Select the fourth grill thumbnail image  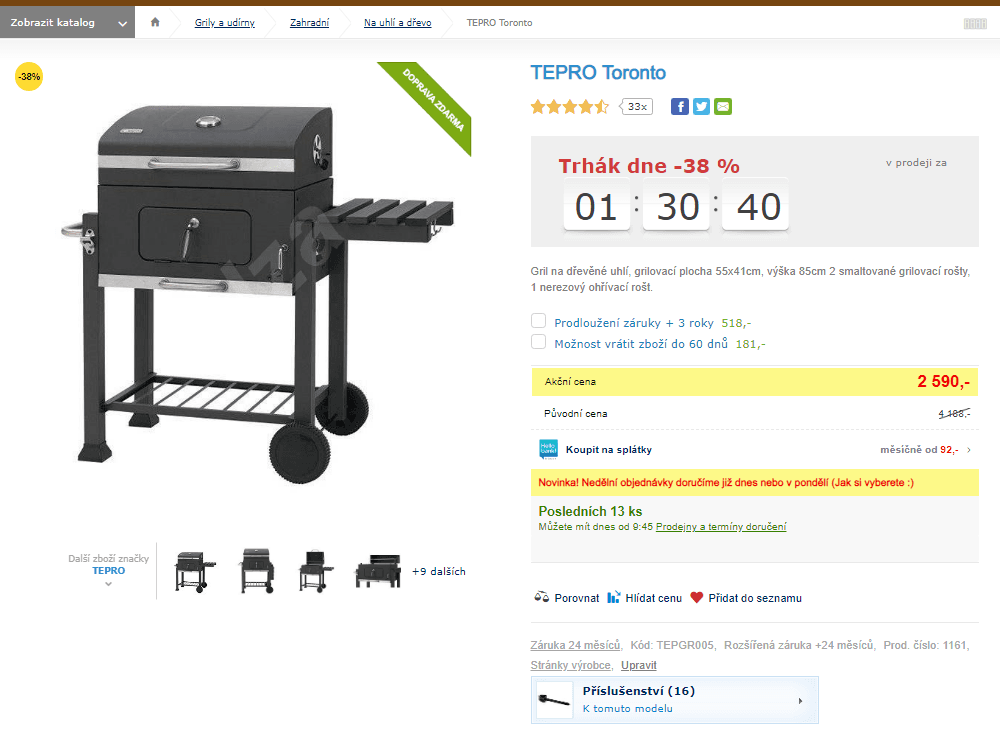tap(378, 571)
